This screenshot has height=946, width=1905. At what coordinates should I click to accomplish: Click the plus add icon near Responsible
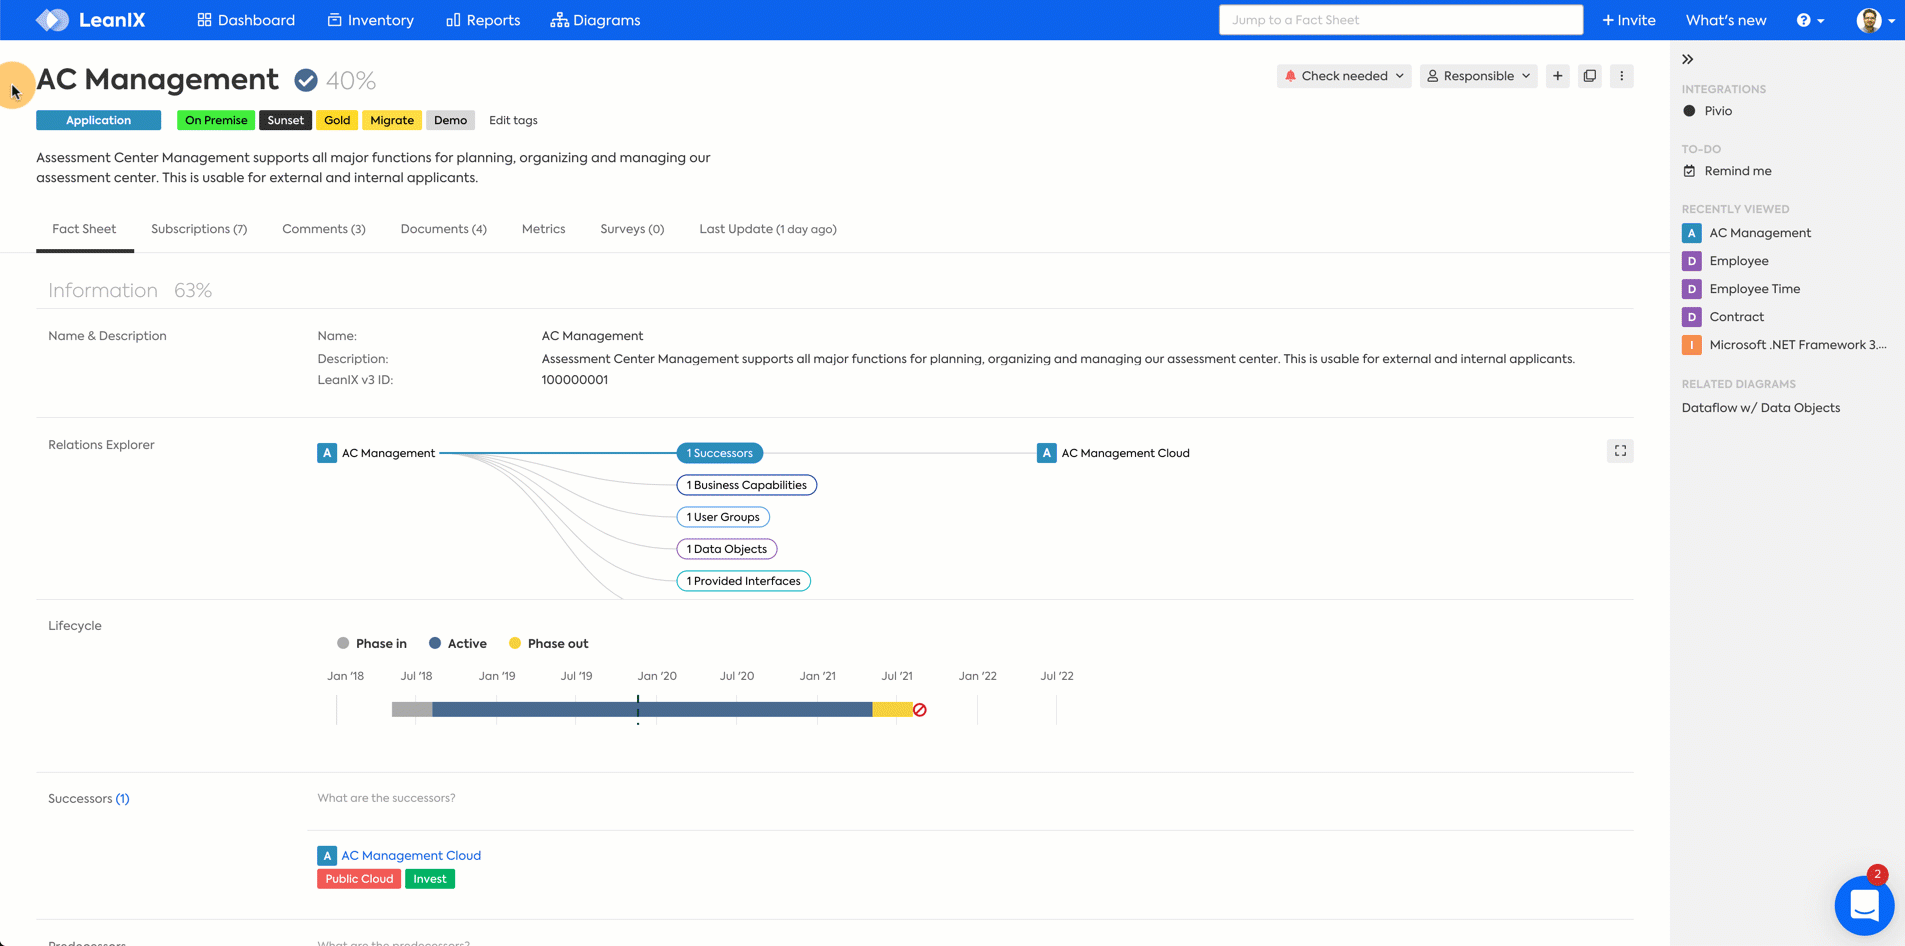click(x=1557, y=76)
